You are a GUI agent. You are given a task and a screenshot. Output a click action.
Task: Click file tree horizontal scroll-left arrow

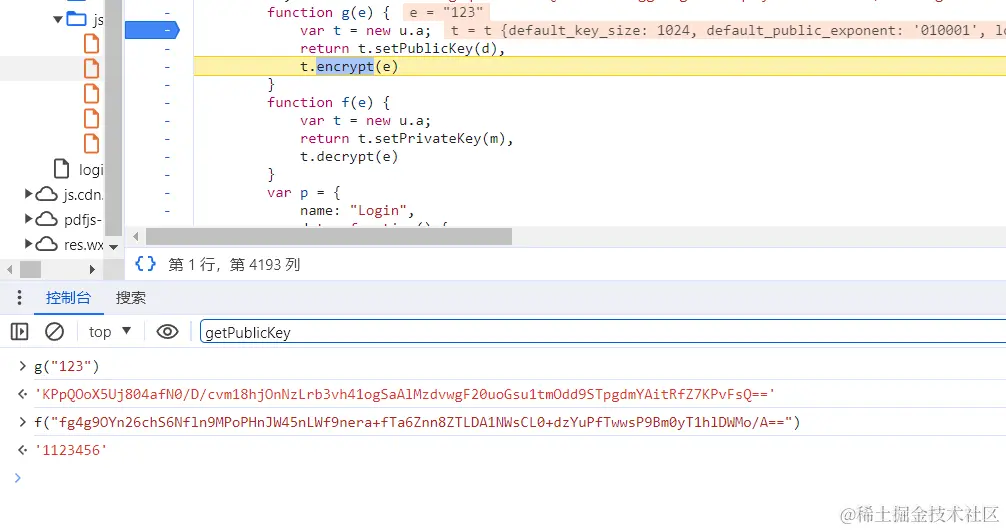pos(9,269)
